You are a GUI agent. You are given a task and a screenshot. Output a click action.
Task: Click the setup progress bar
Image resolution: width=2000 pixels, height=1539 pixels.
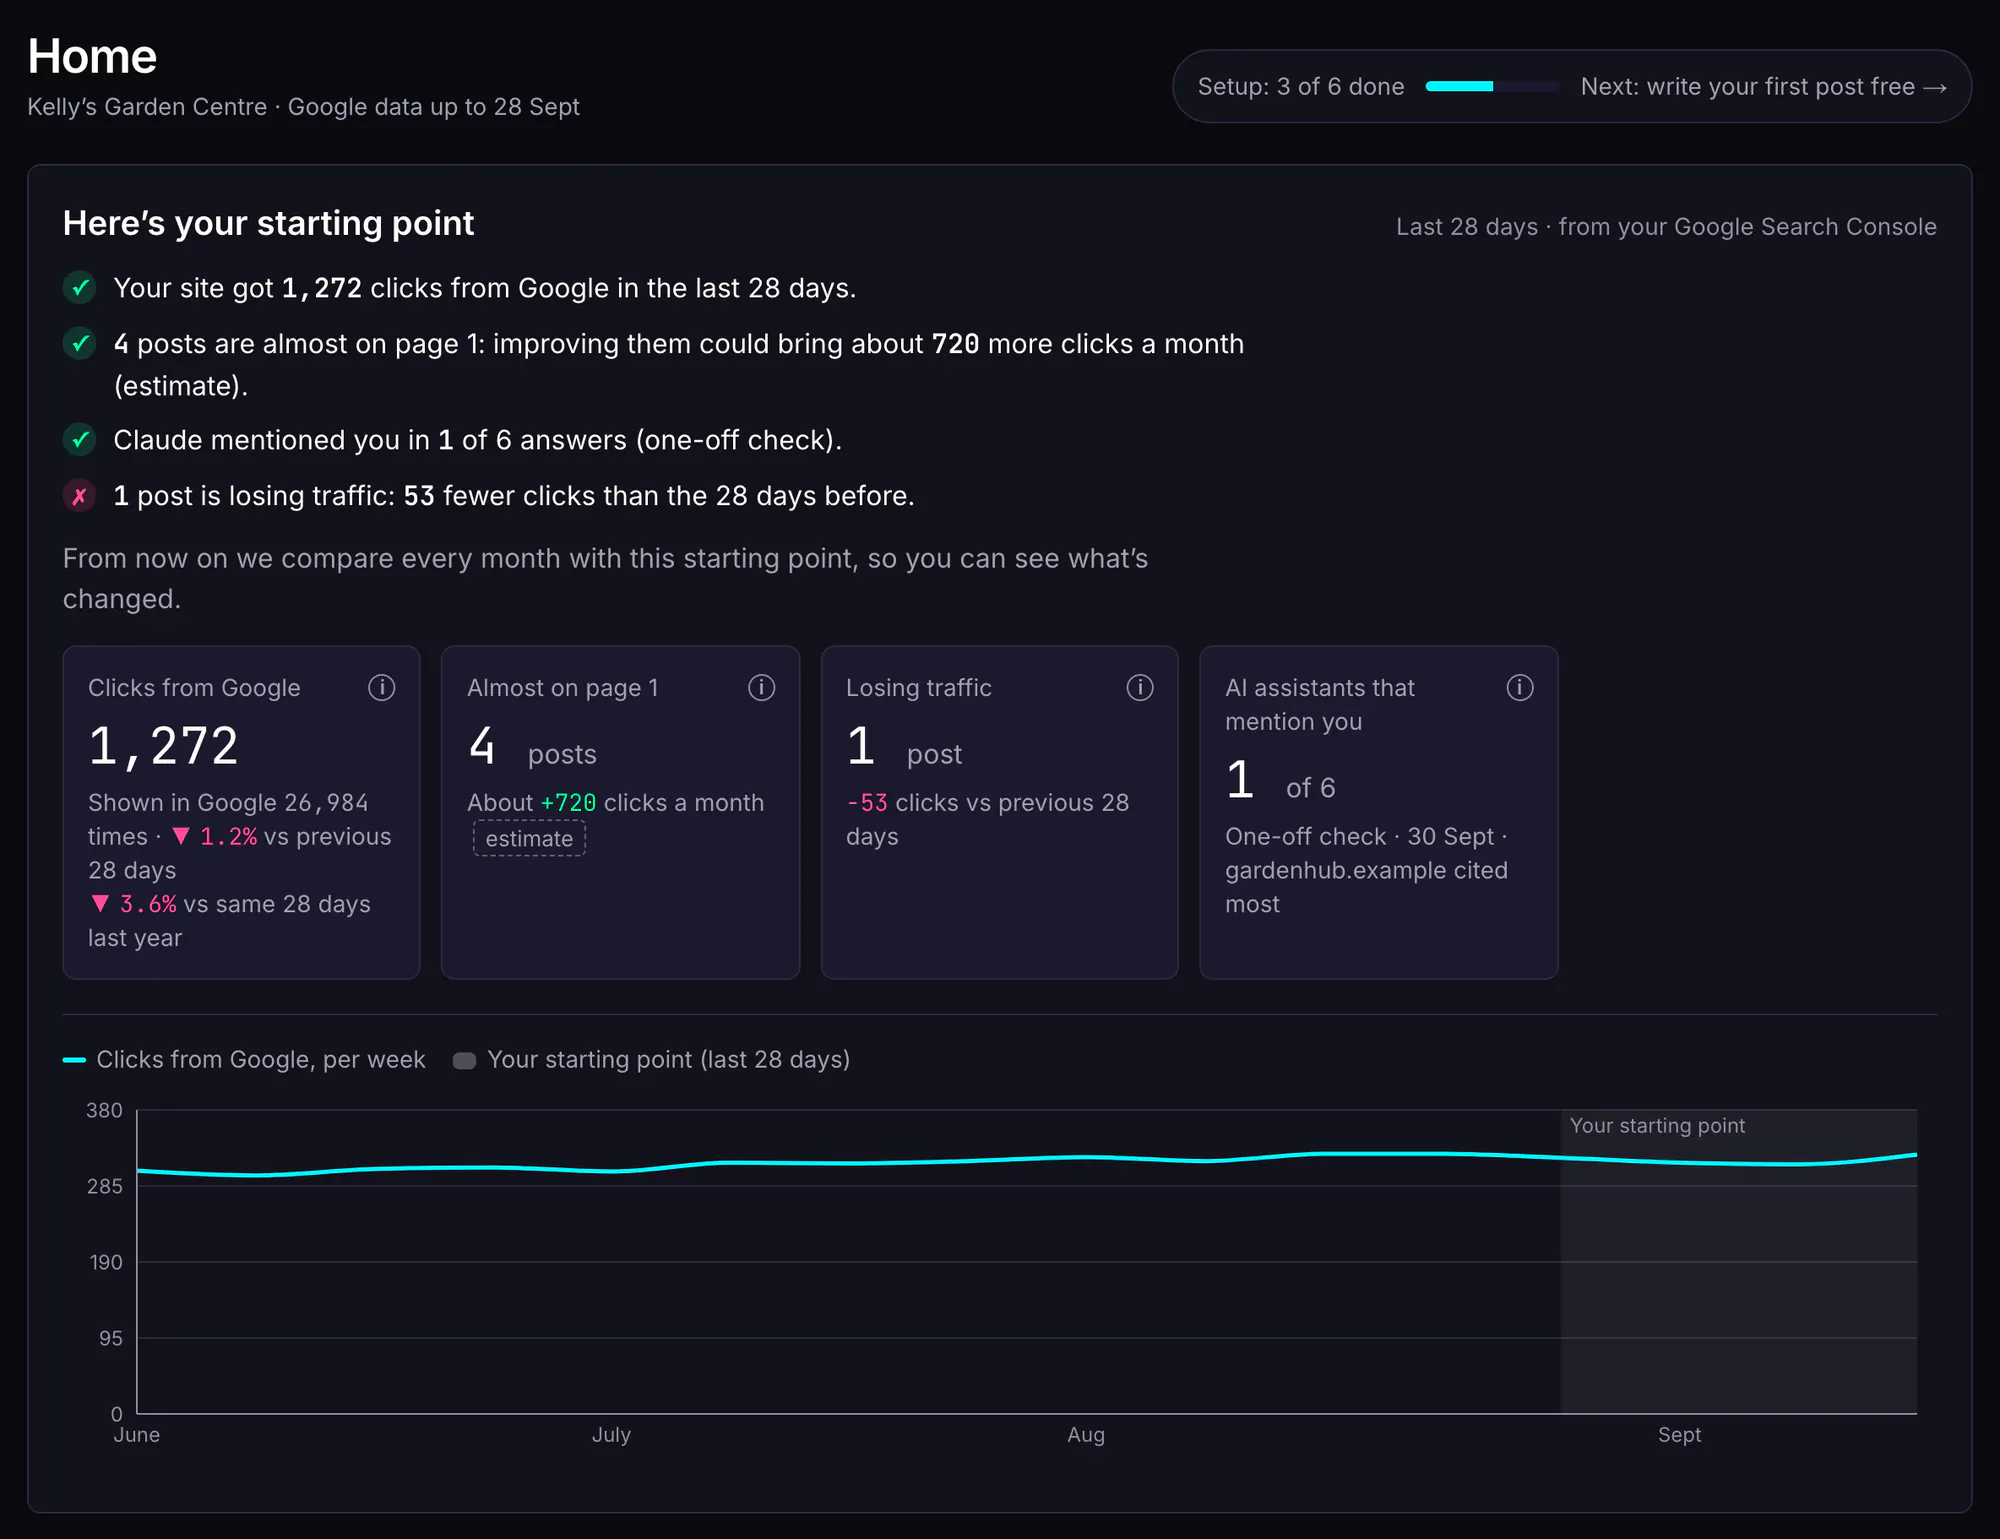1493,87
